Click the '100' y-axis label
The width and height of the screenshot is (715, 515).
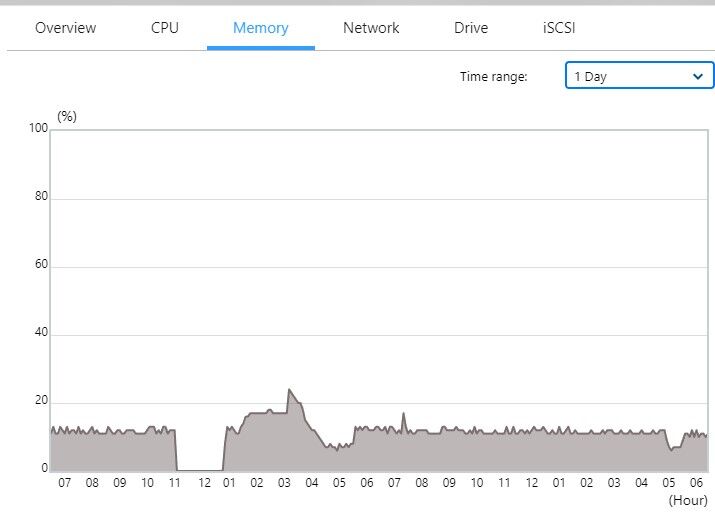point(38,128)
